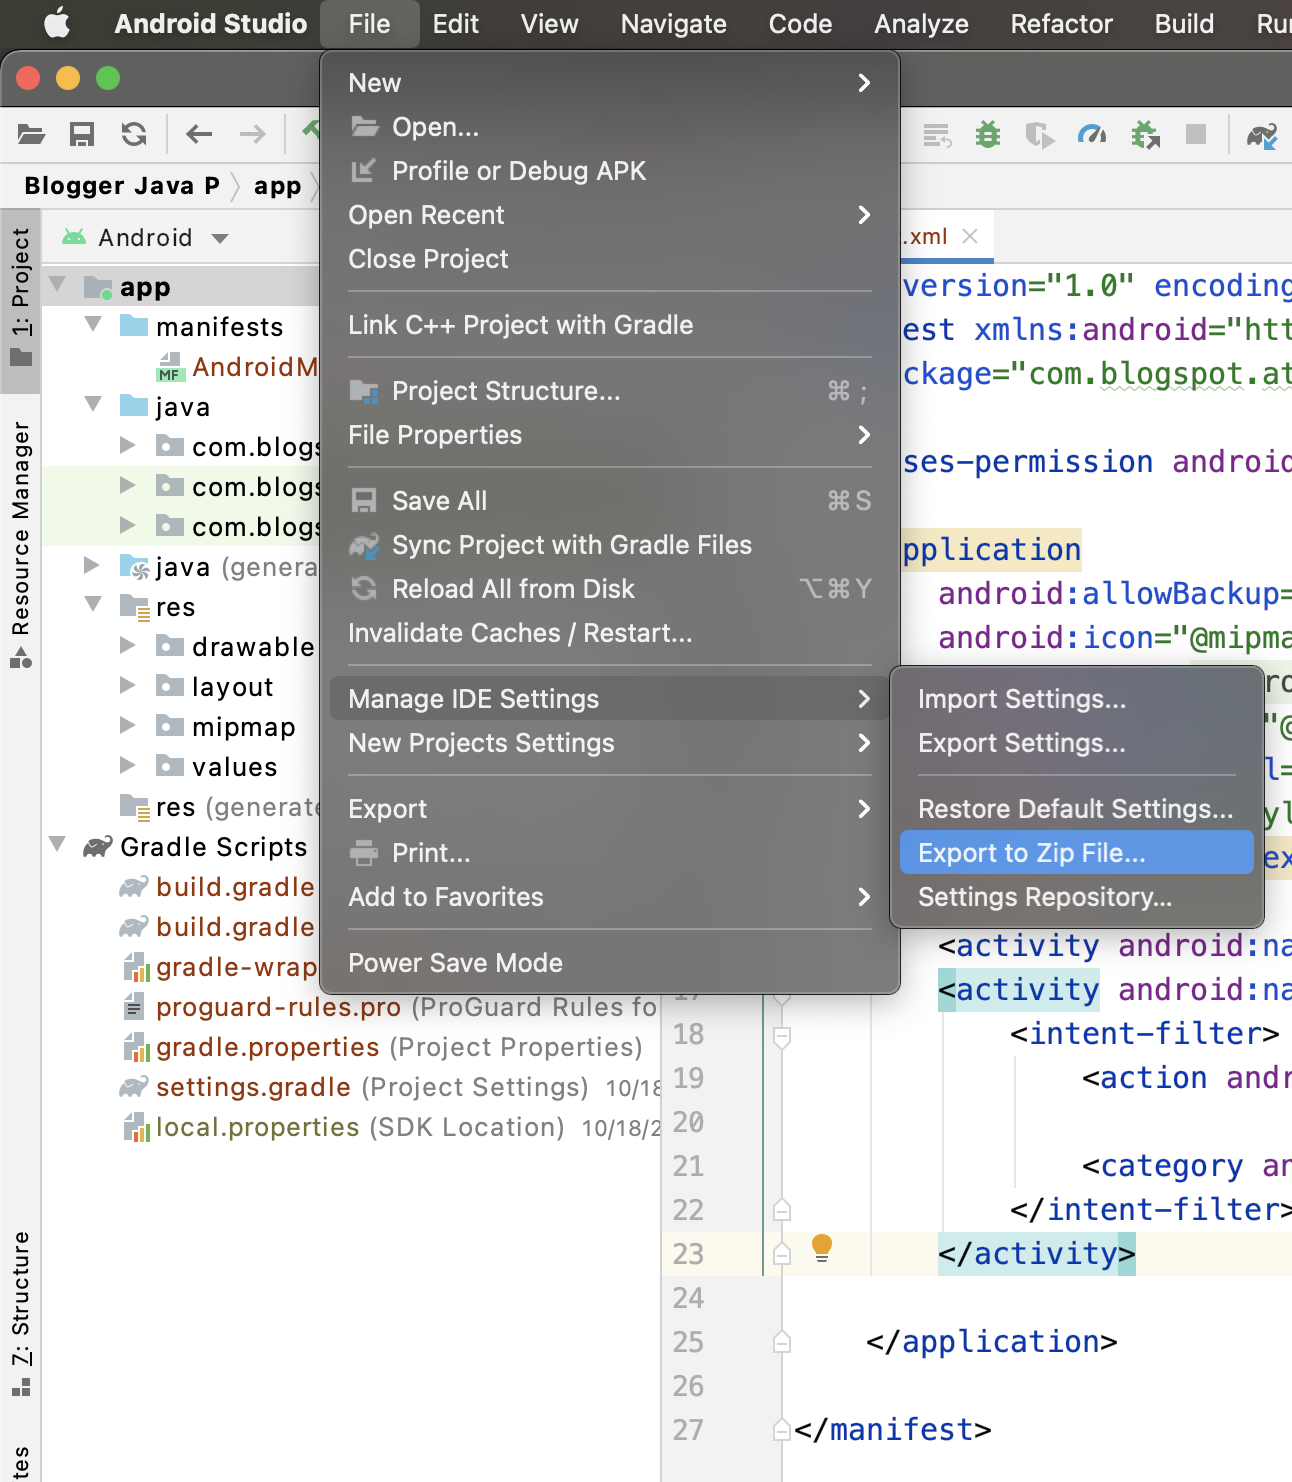Click the Attach Debugger to process icon

1145,134
